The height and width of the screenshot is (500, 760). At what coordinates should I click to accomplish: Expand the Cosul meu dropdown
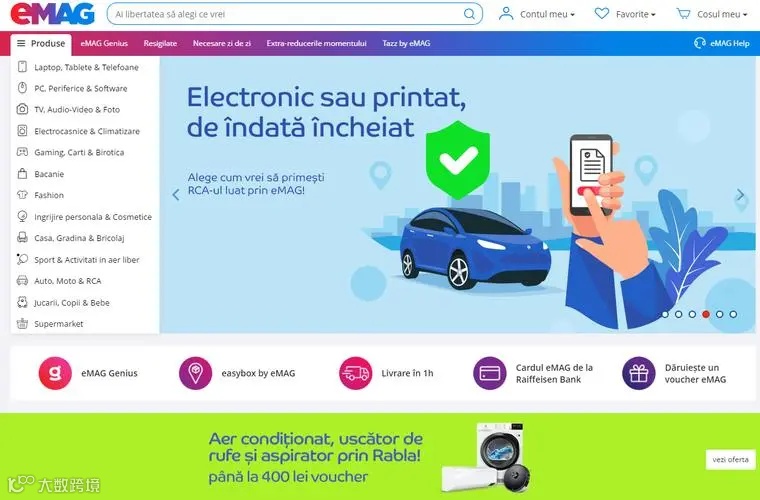click(712, 14)
